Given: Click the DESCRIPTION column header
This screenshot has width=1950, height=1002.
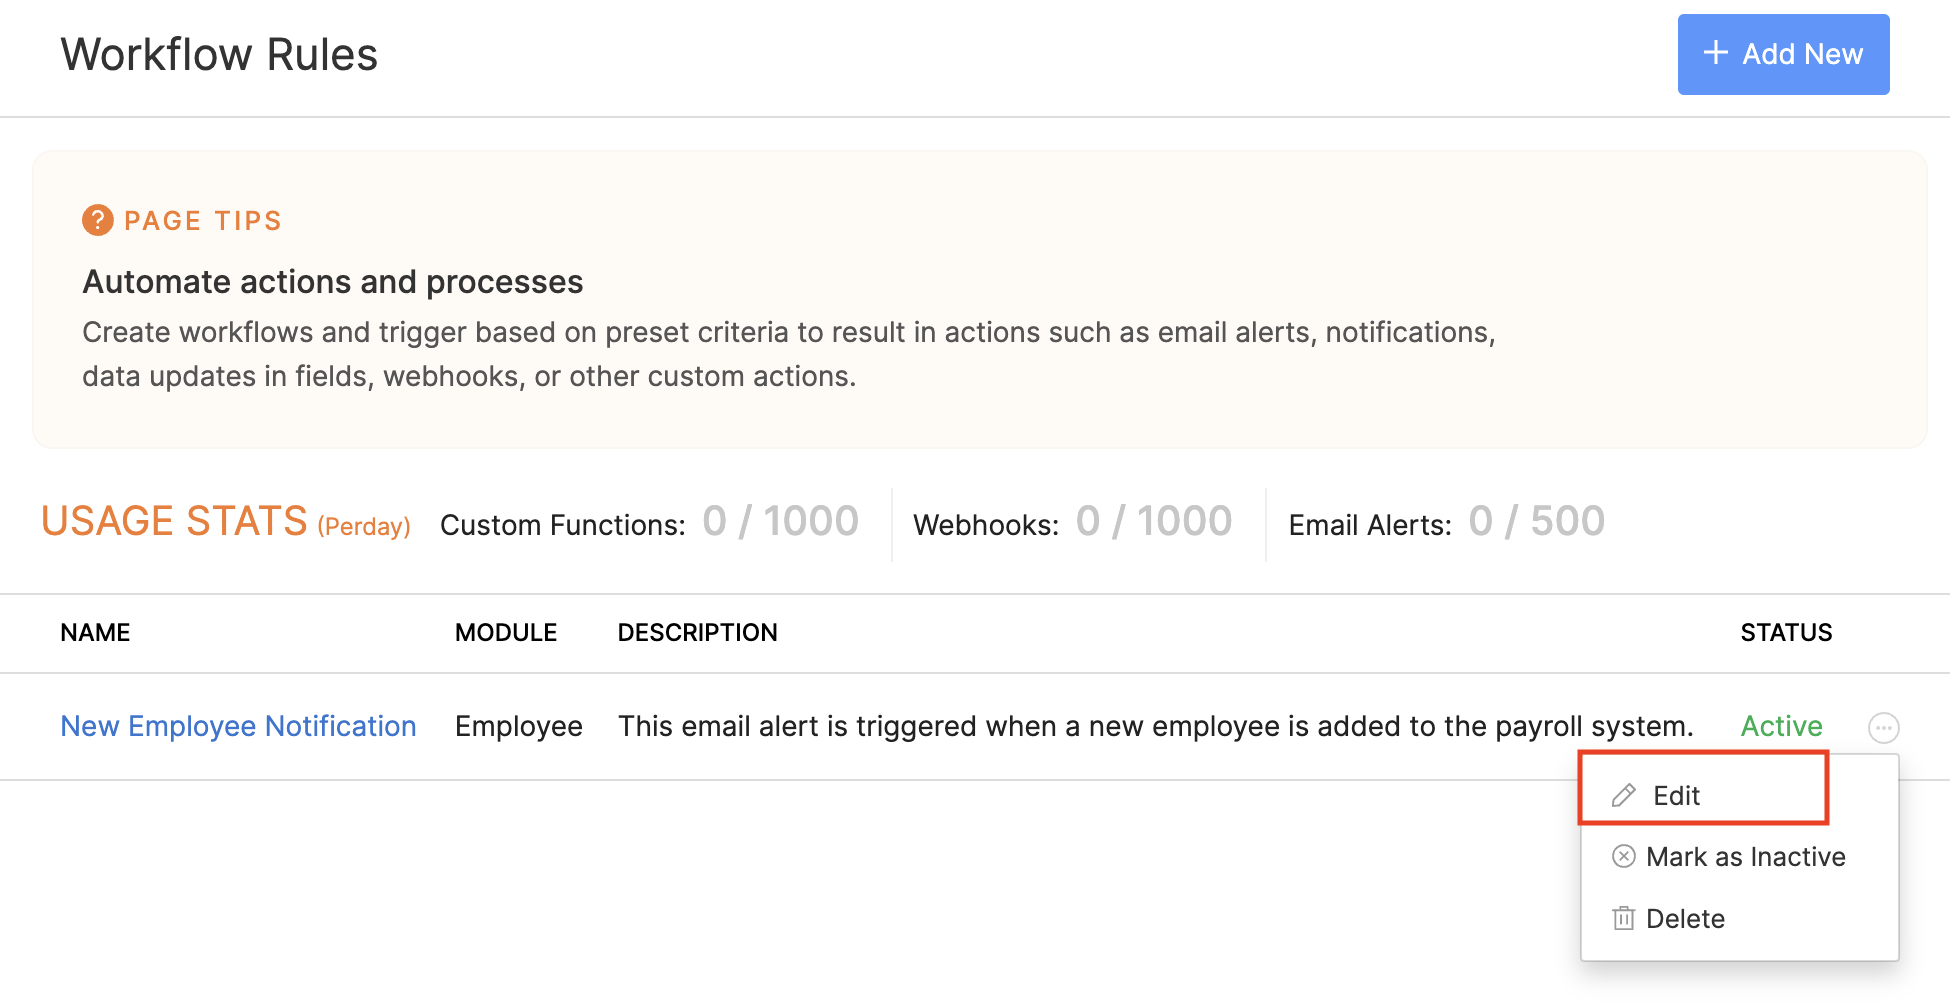Looking at the screenshot, I should (697, 632).
